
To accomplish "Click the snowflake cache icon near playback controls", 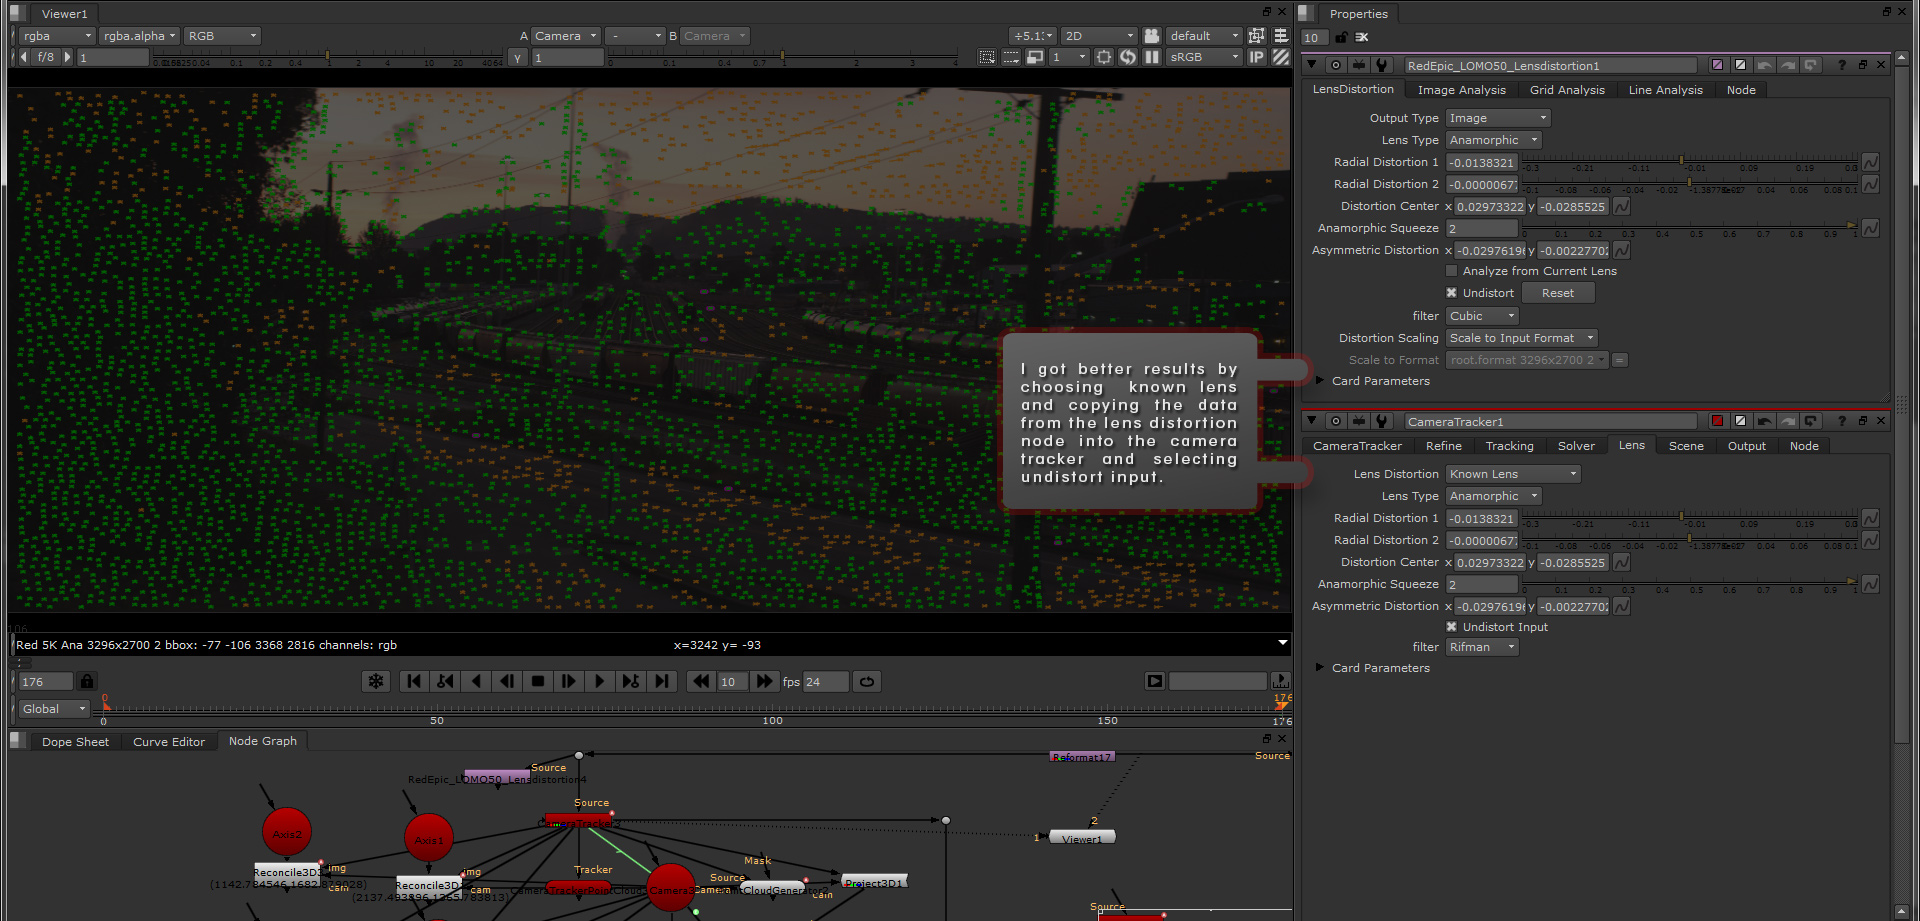I will (375, 681).
